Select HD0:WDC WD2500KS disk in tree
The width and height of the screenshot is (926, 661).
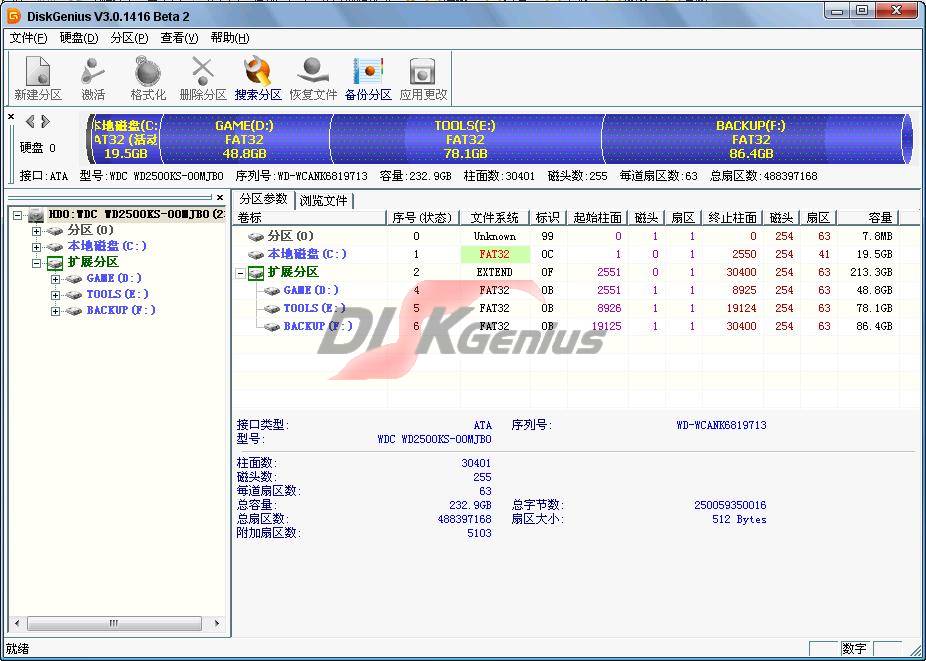tap(136, 214)
